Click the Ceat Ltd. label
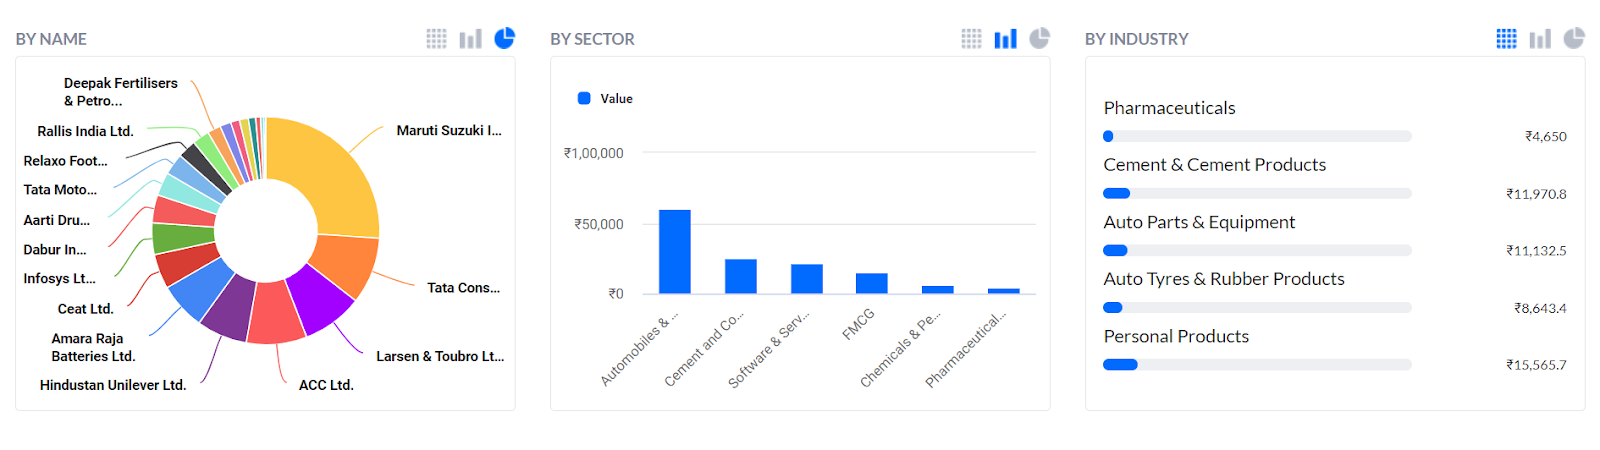This screenshot has width=1600, height=450. 85,309
